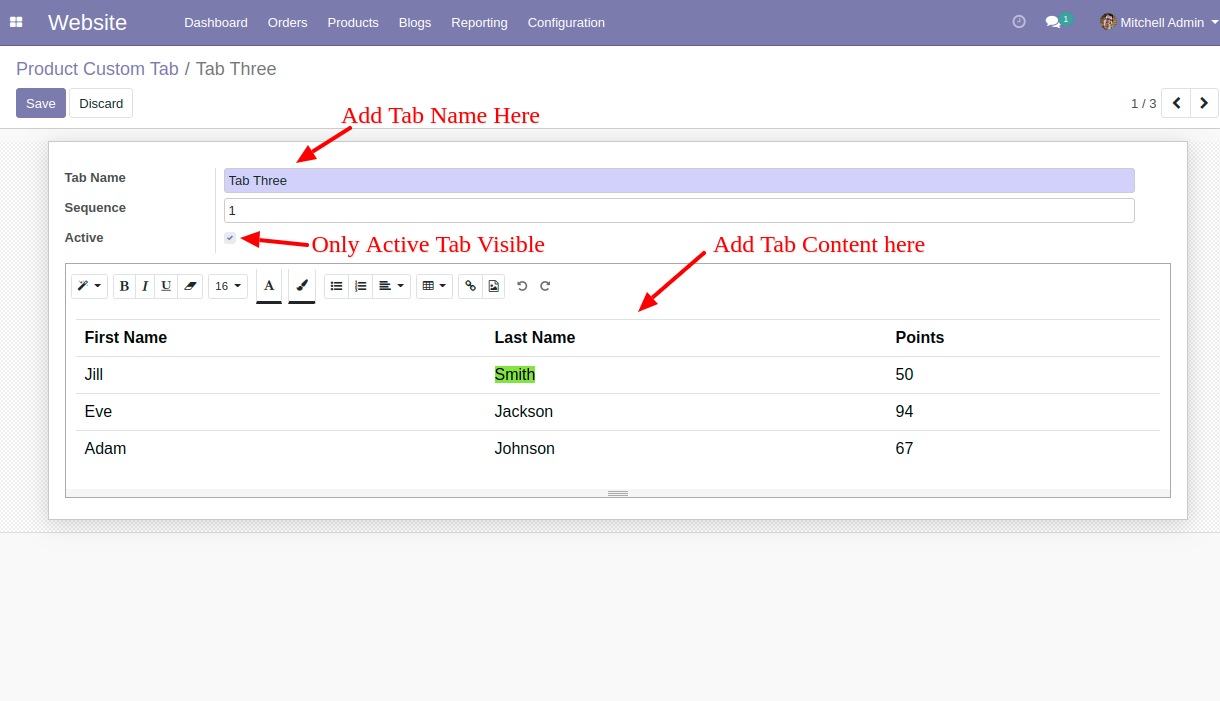Open the paragraph alignment dropdown
Image resolution: width=1220 pixels, height=701 pixels.
[392, 286]
